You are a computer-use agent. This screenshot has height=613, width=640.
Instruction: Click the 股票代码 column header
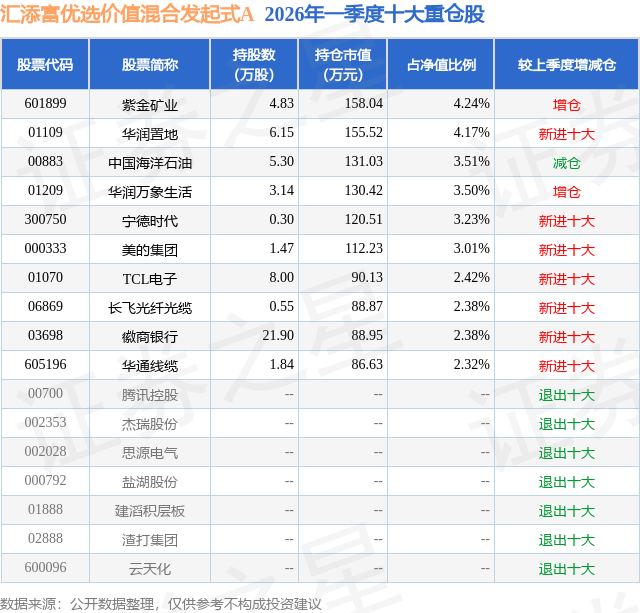coord(45,64)
